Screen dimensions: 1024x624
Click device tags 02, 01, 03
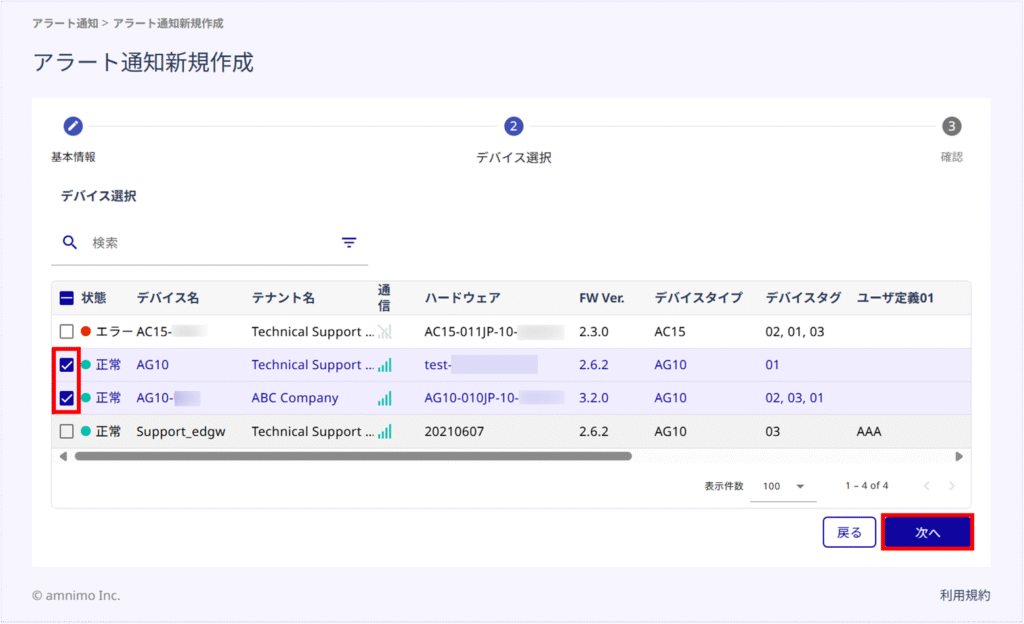(795, 332)
